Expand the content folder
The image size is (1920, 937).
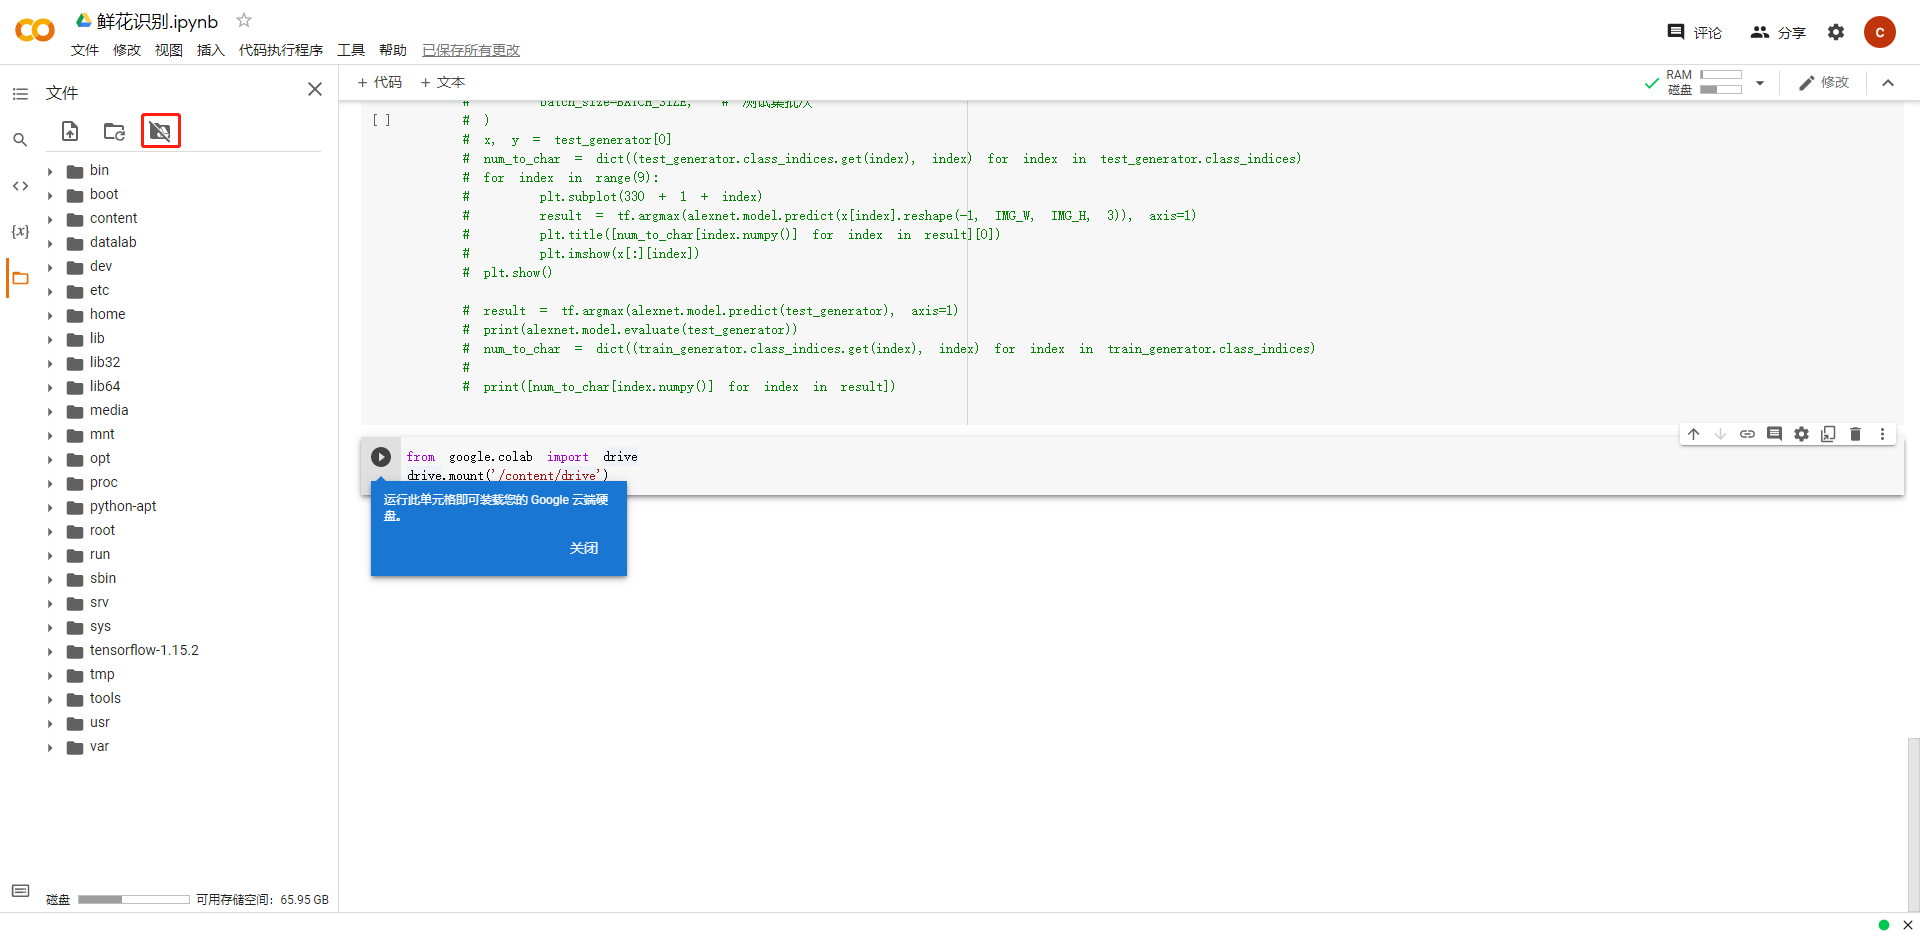pyautogui.click(x=50, y=219)
